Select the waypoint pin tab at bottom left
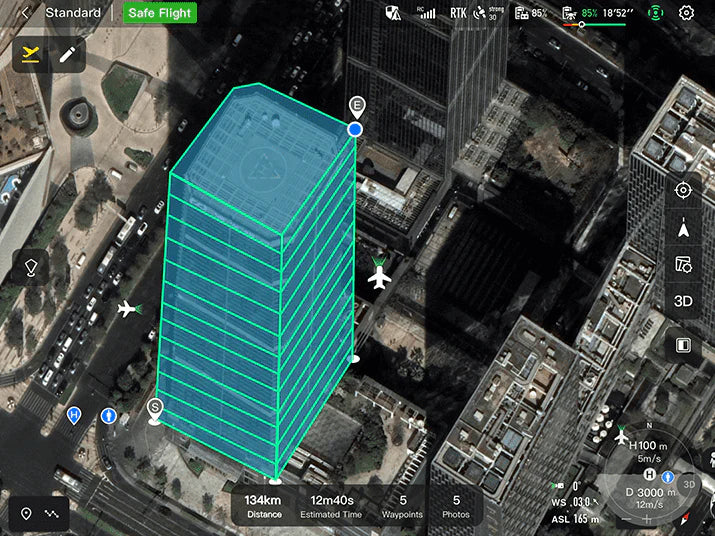Viewport: 715px width, 536px height. [26, 513]
